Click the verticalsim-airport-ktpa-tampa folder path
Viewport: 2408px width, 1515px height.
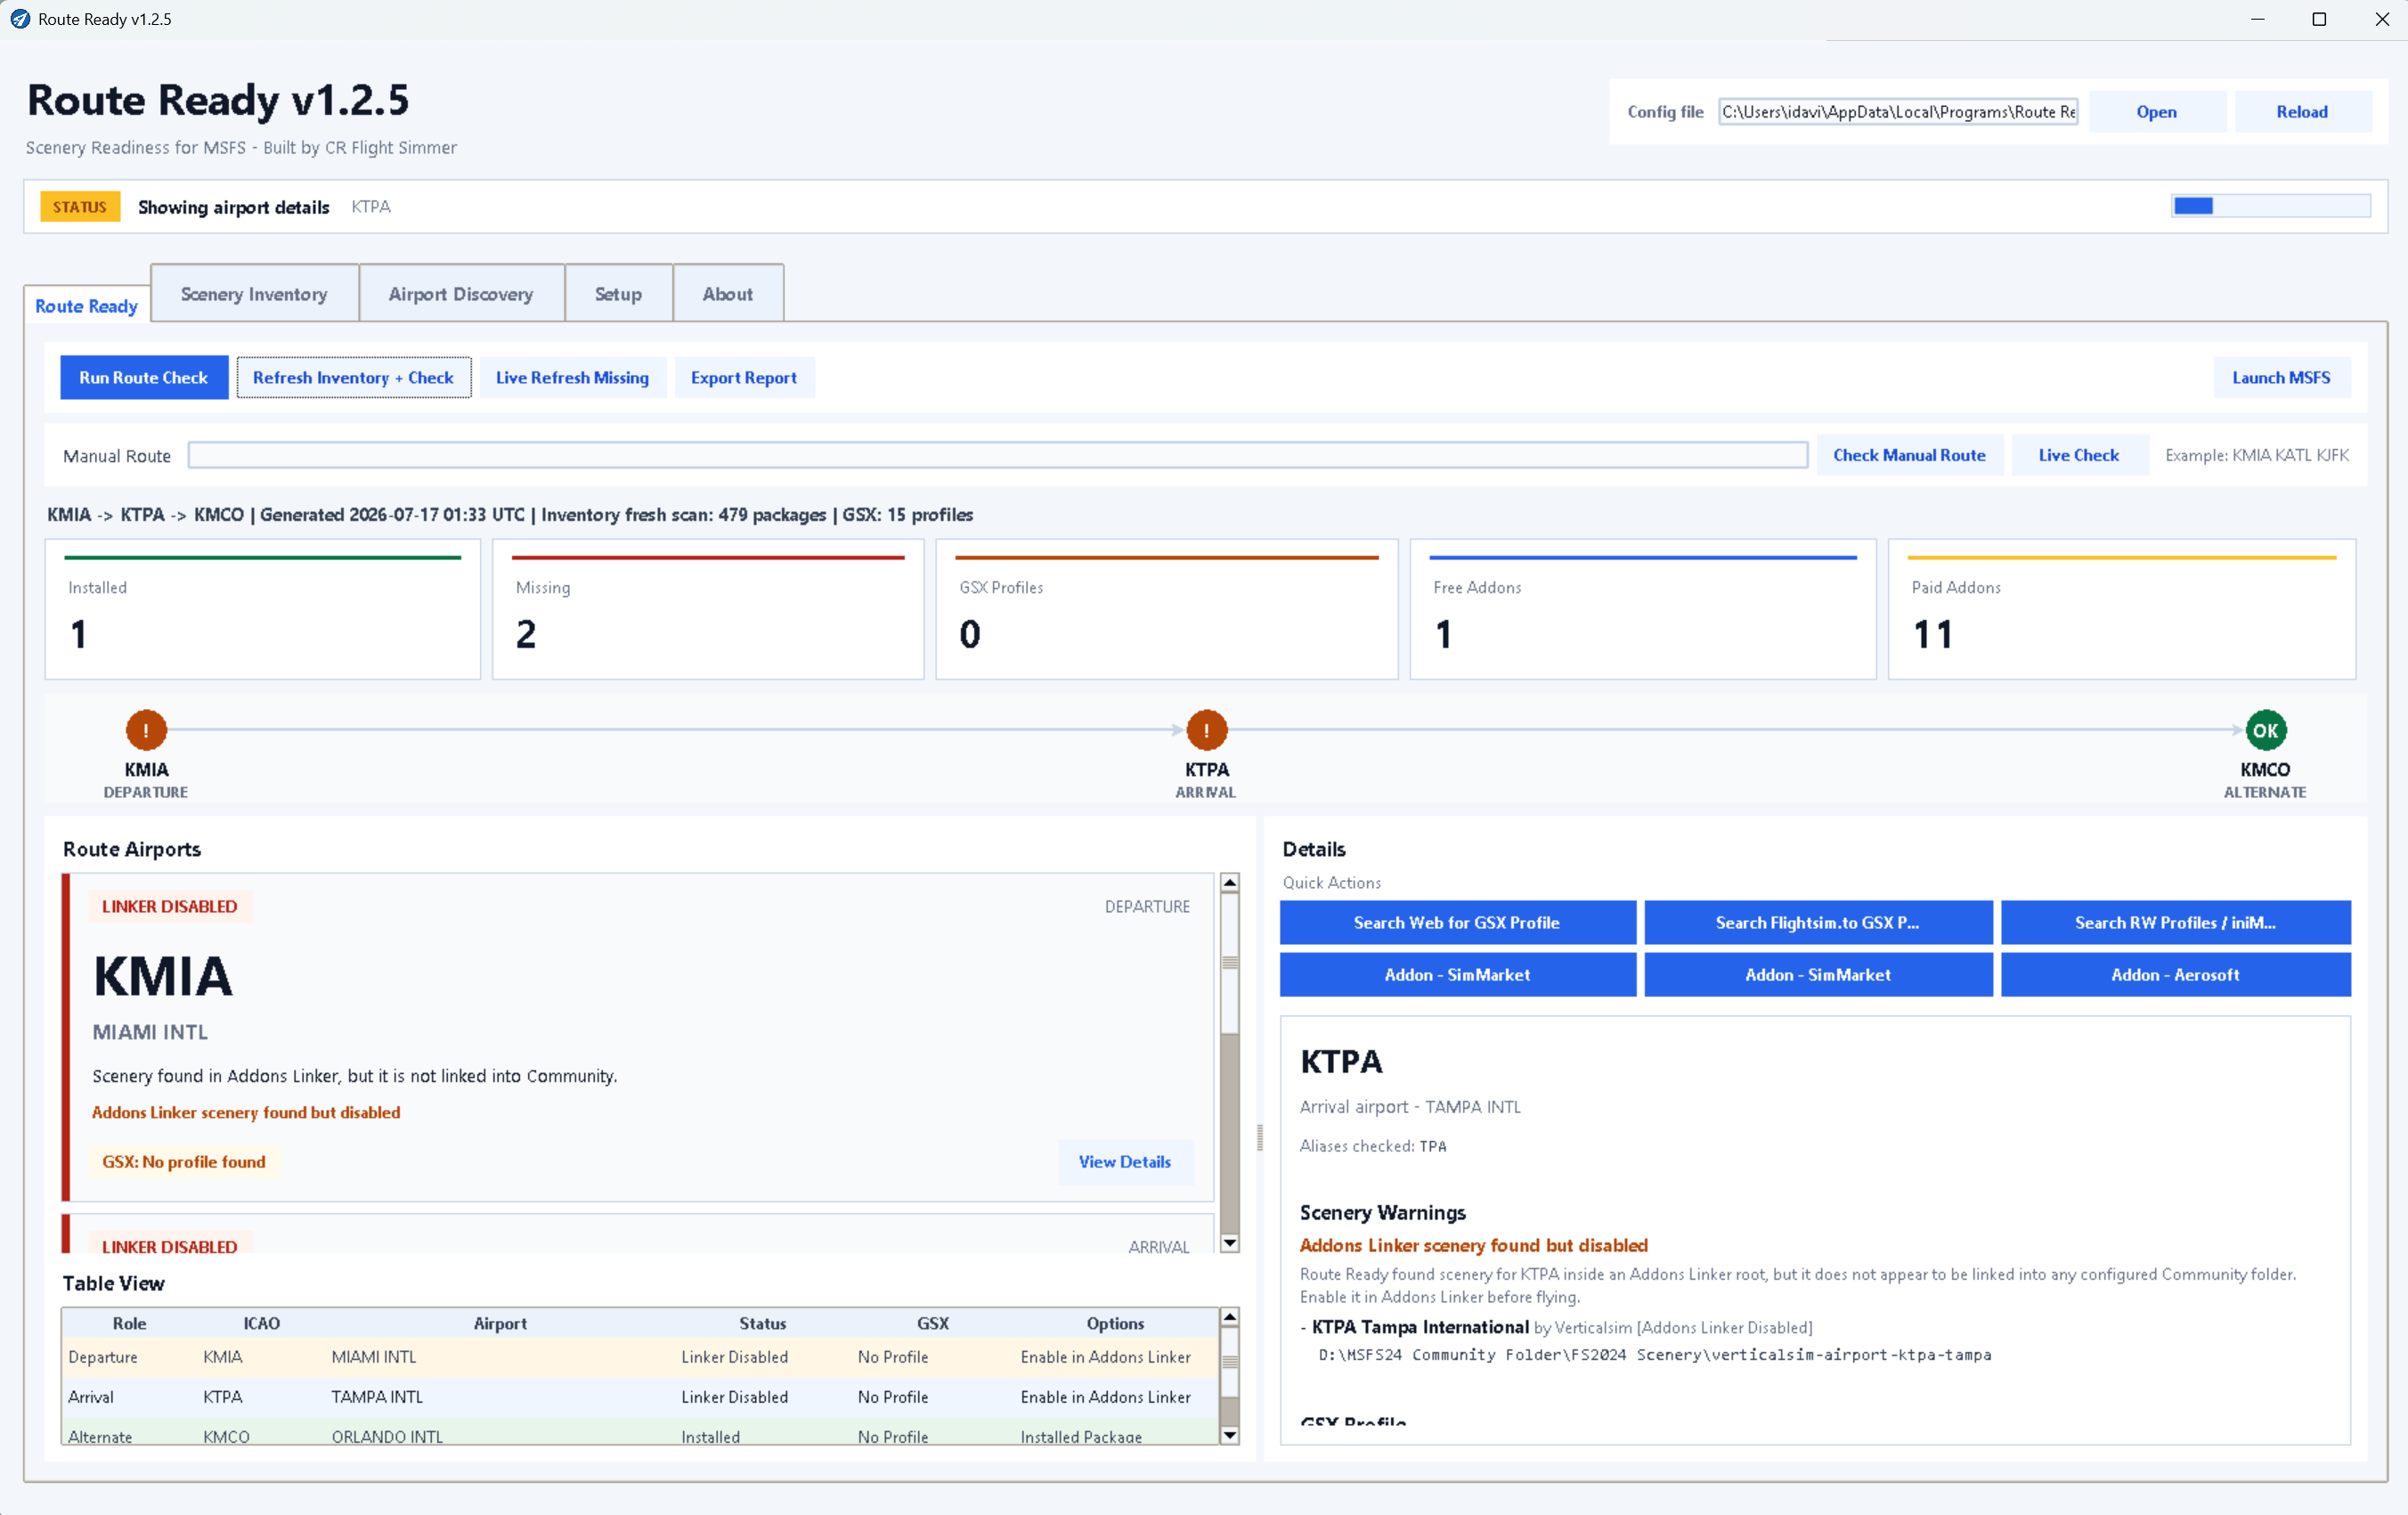click(x=1655, y=1355)
